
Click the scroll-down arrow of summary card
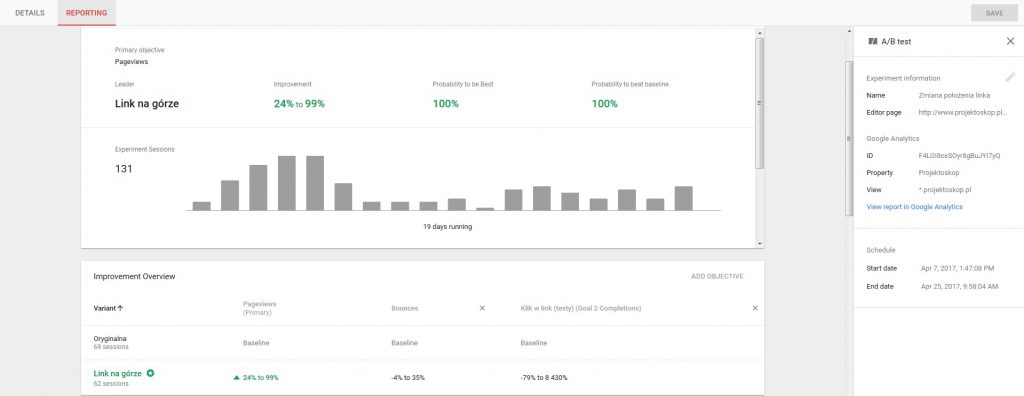760,243
